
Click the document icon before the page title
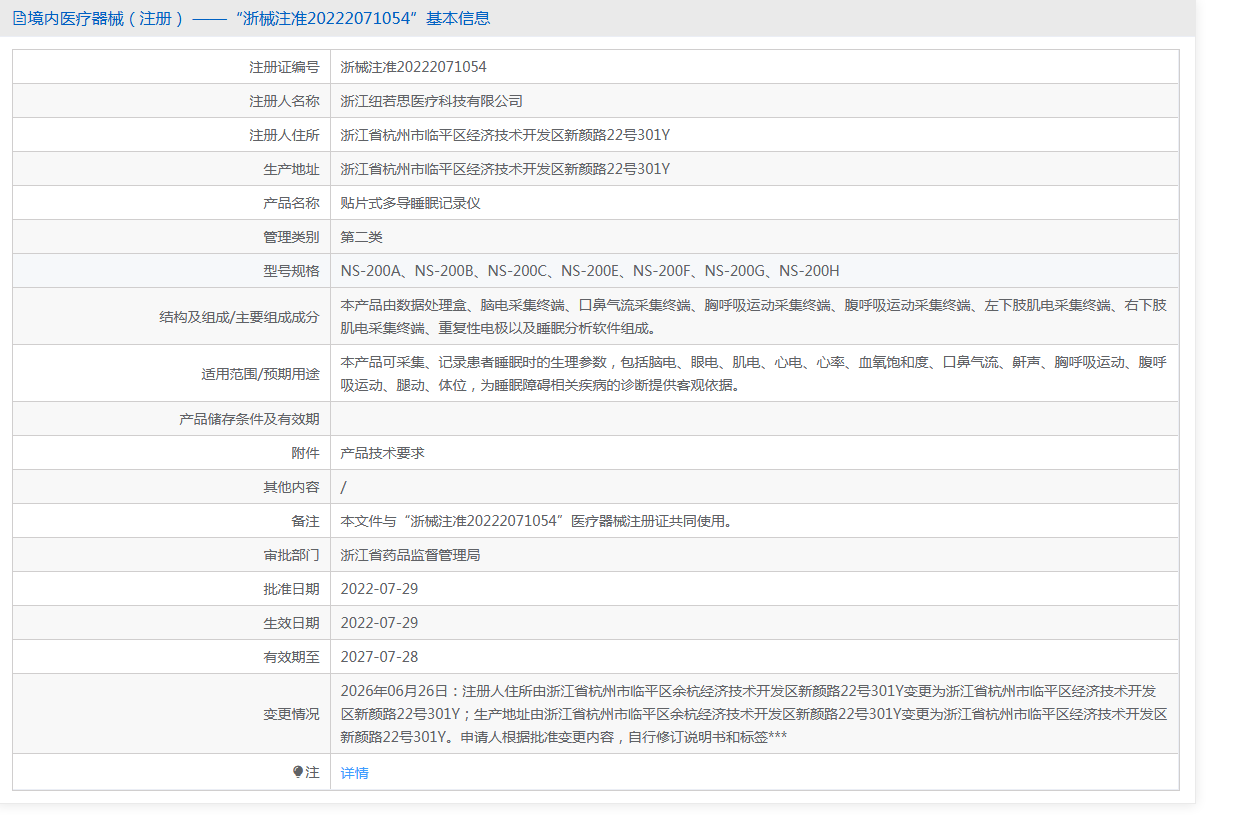pyautogui.click(x=18, y=18)
